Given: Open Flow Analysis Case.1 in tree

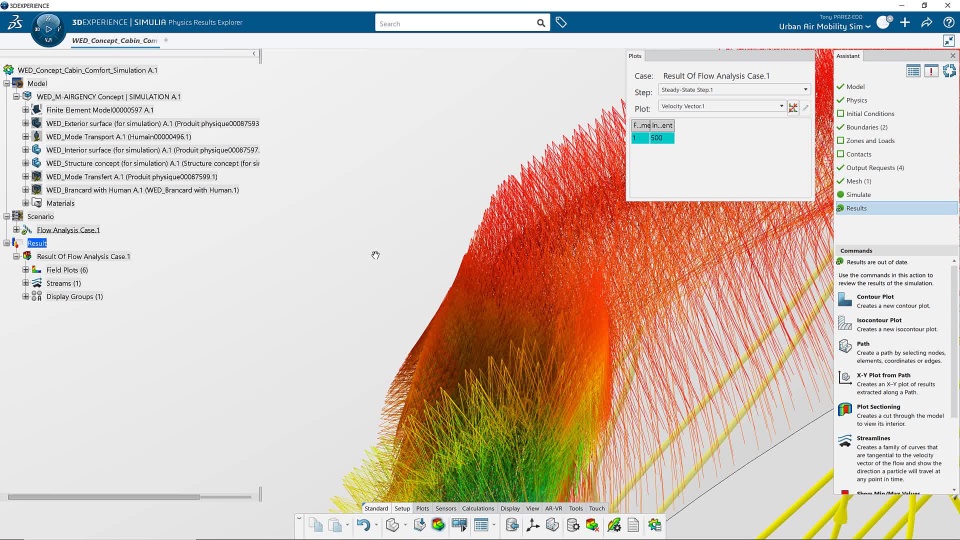Looking at the screenshot, I should 68,230.
